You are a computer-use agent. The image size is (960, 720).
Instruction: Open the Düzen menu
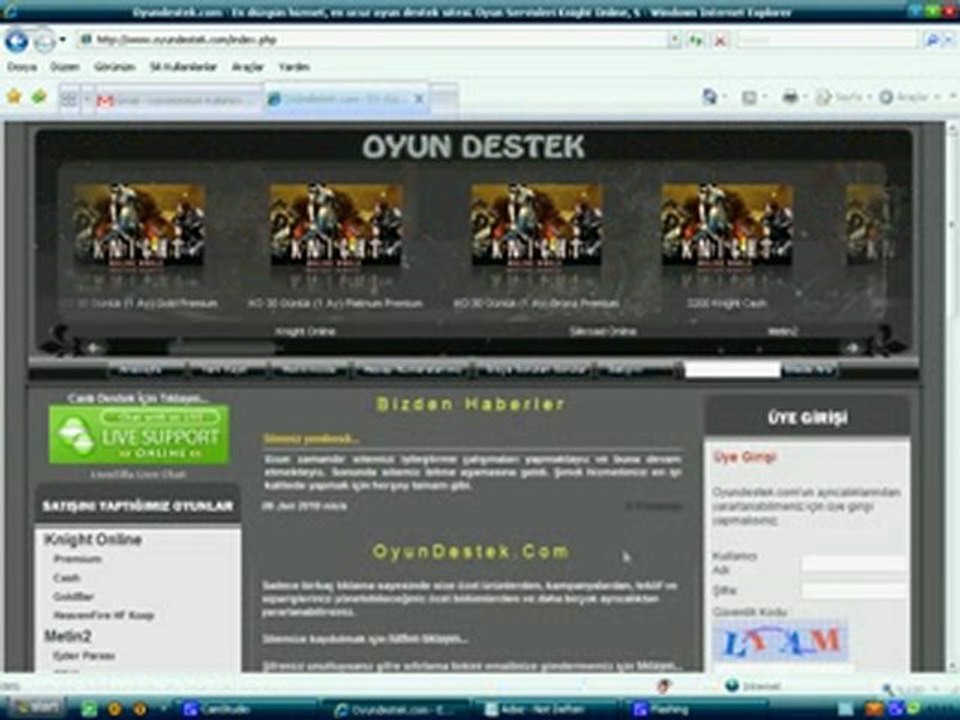[x=65, y=67]
